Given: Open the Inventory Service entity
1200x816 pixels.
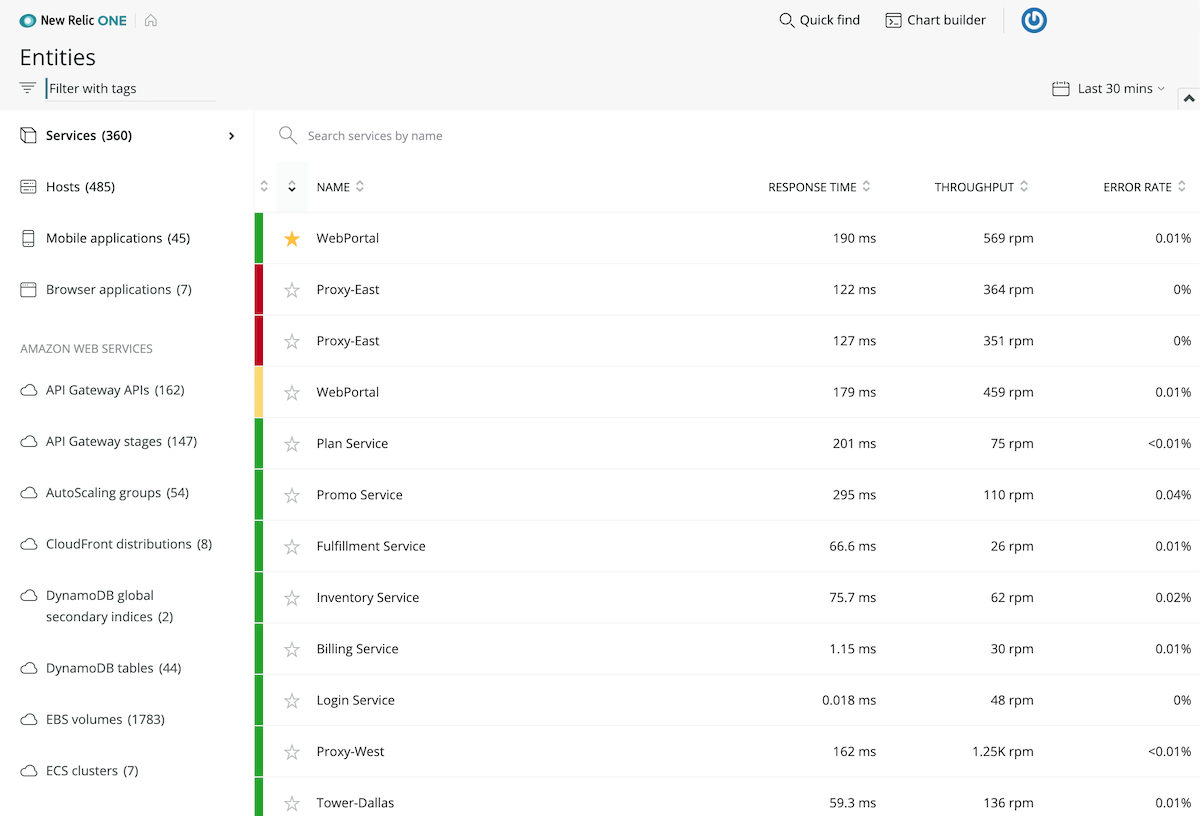Looking at the screenshot, I should pyautogui.click(x=367, y=598).
